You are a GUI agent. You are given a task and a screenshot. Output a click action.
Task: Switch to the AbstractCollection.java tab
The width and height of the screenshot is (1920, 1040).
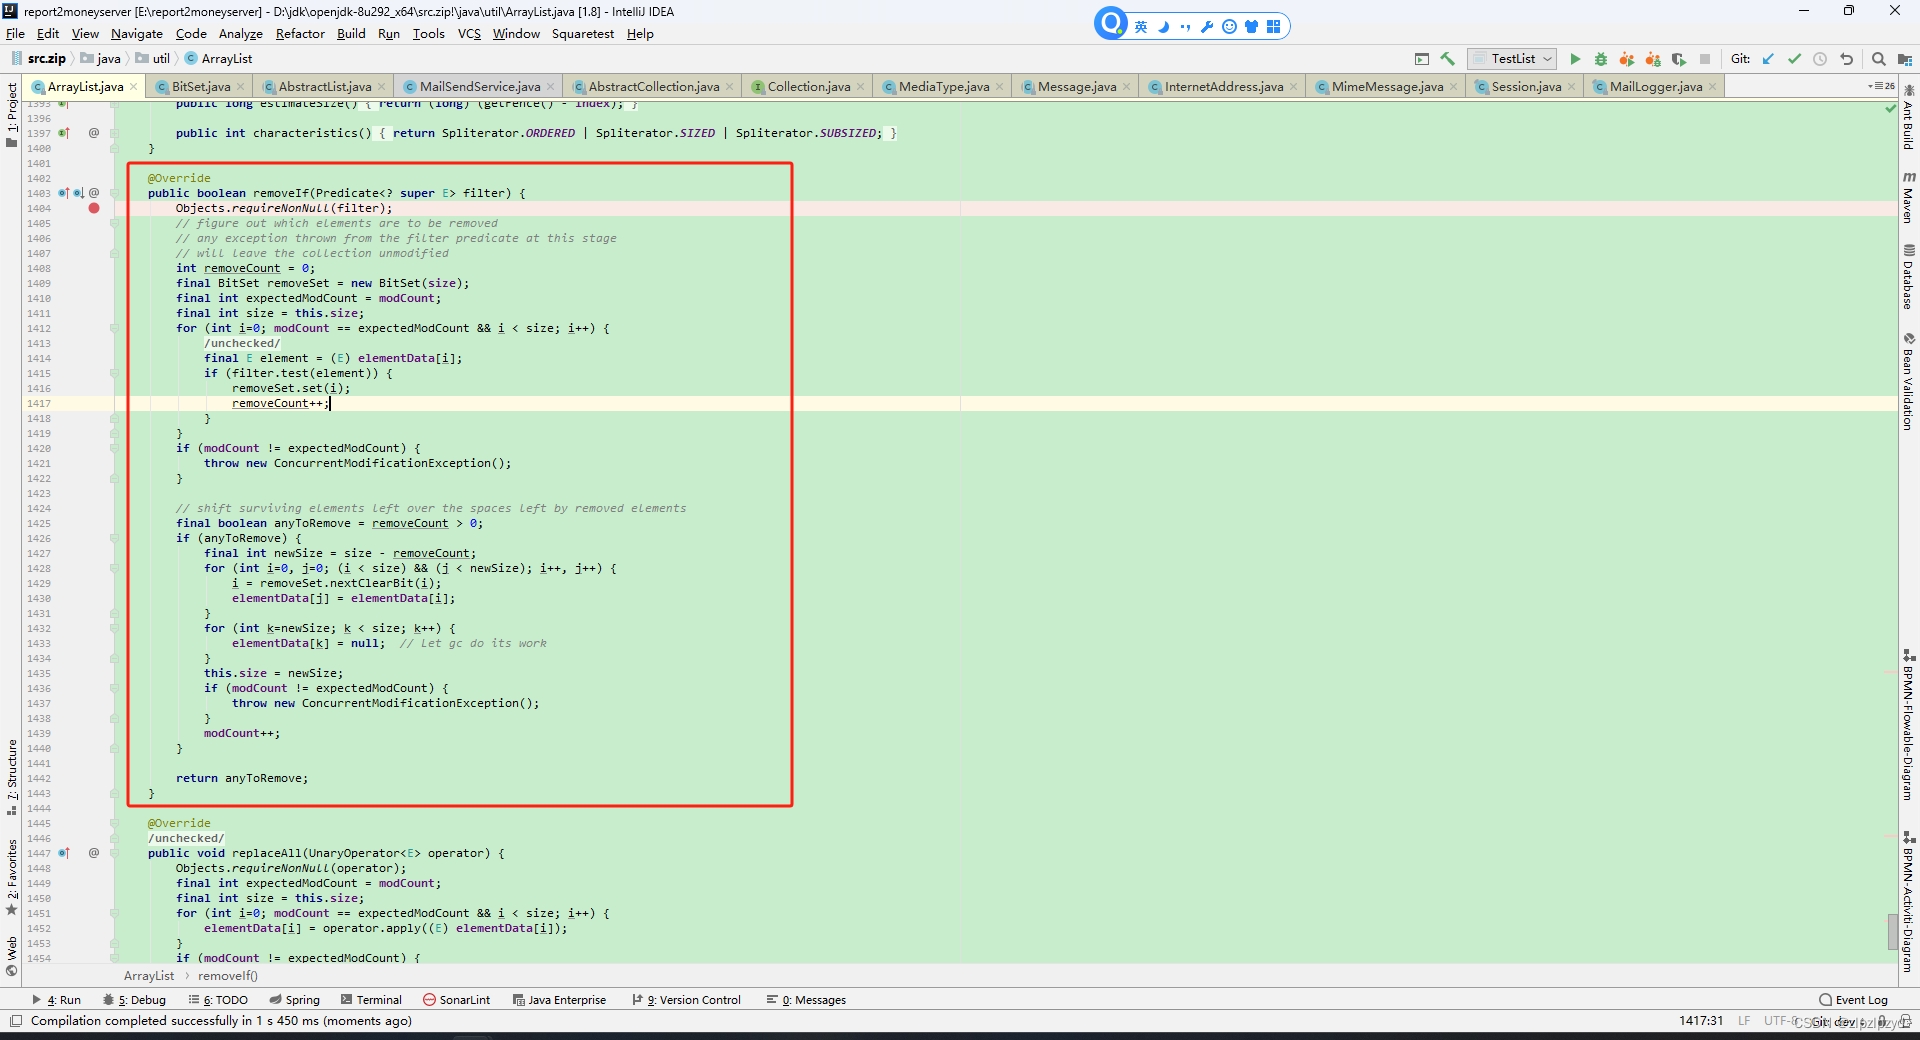[653, 87]
